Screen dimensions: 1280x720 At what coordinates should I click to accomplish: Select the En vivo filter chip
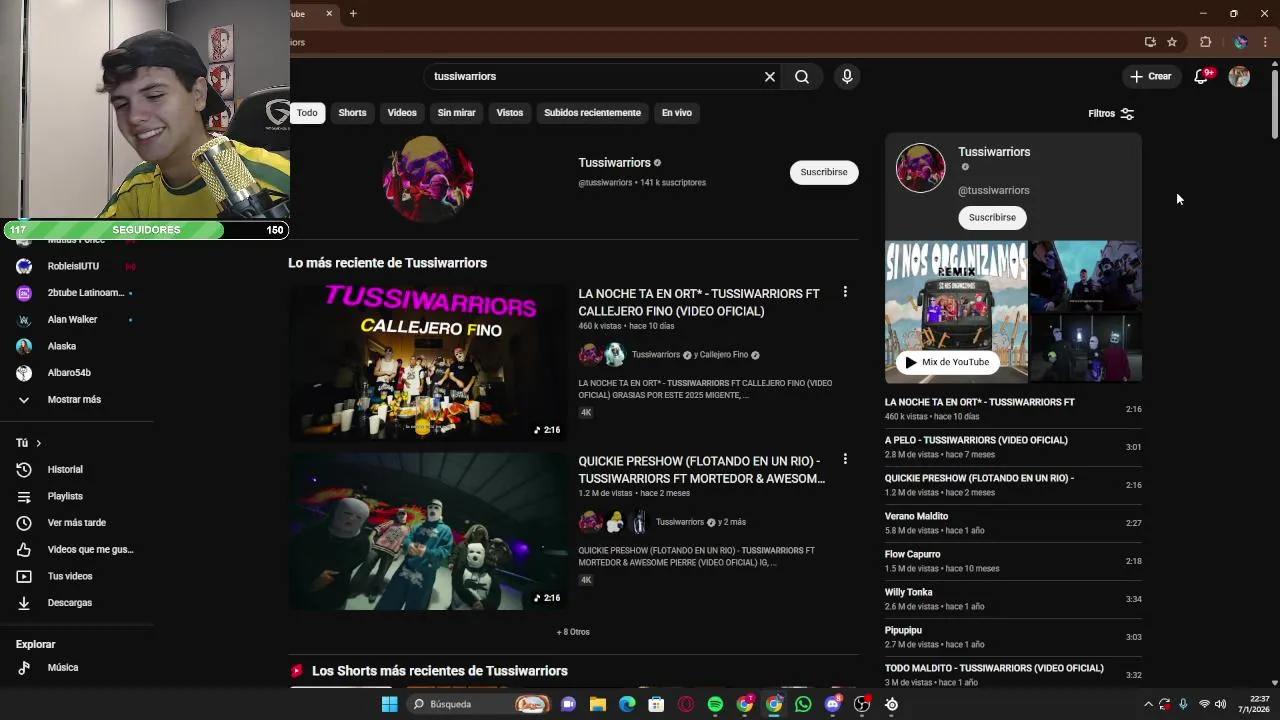[677, 113]
